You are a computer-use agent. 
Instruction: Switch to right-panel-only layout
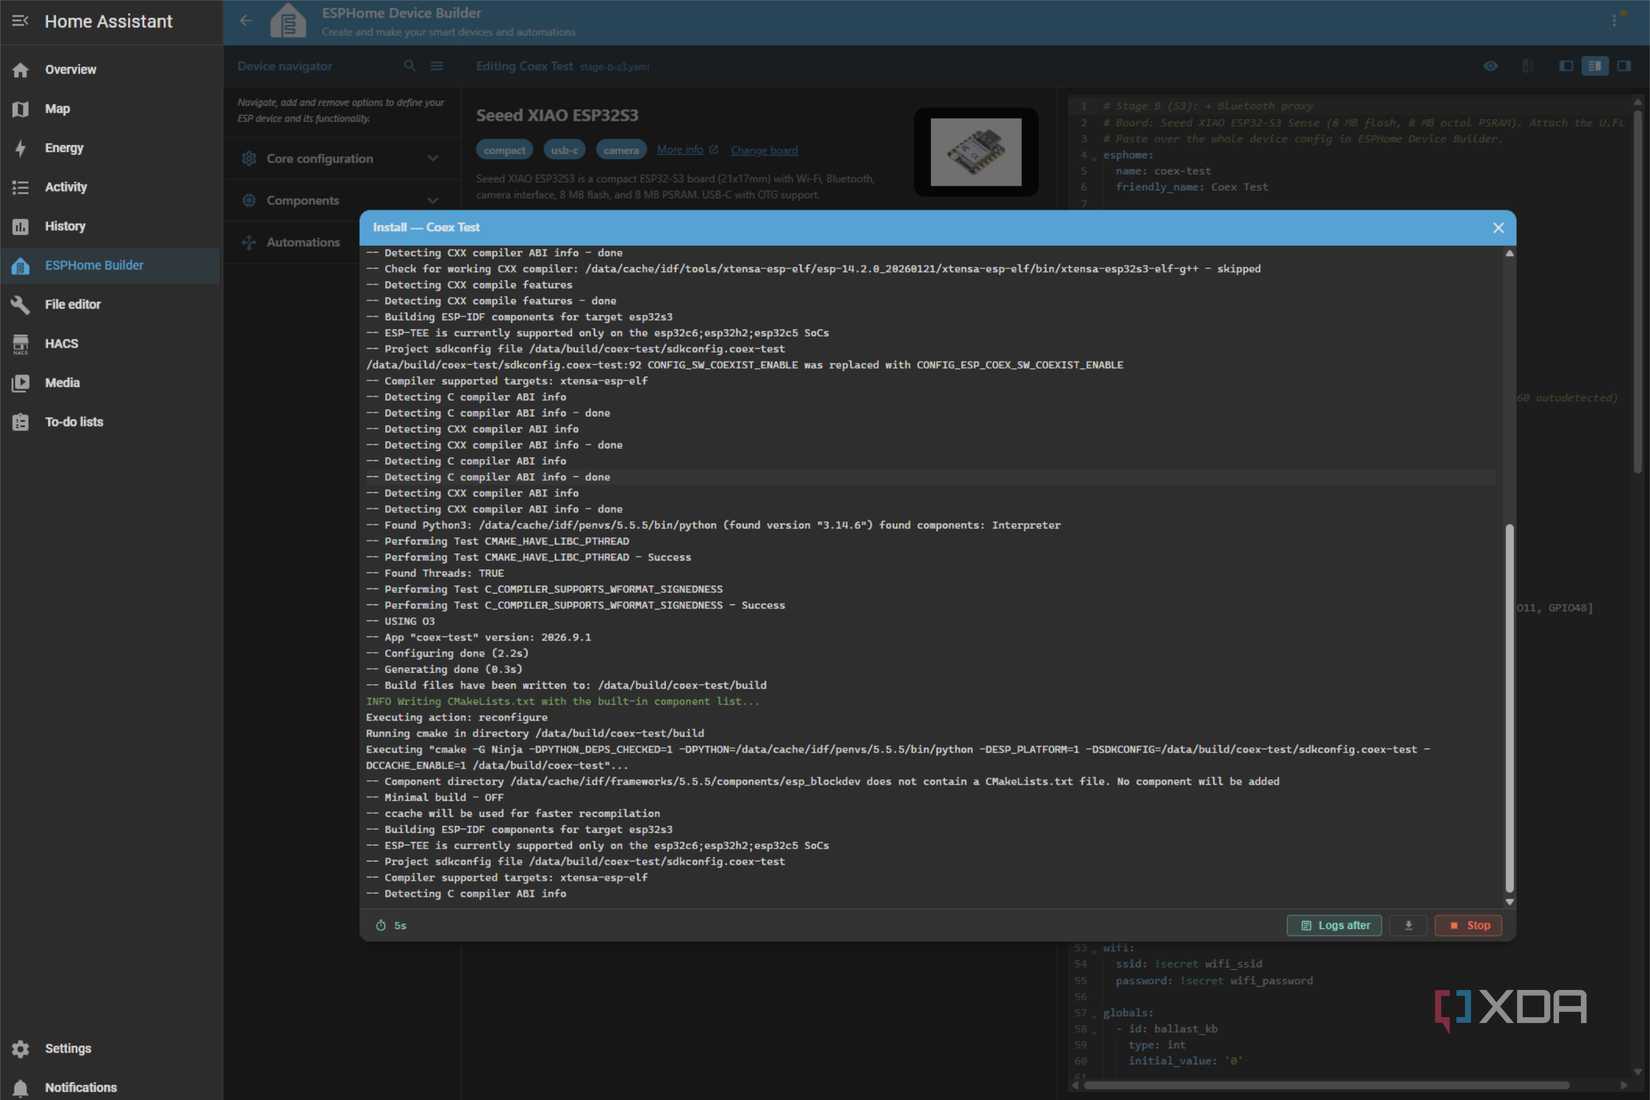click(x=1624, y=66)
